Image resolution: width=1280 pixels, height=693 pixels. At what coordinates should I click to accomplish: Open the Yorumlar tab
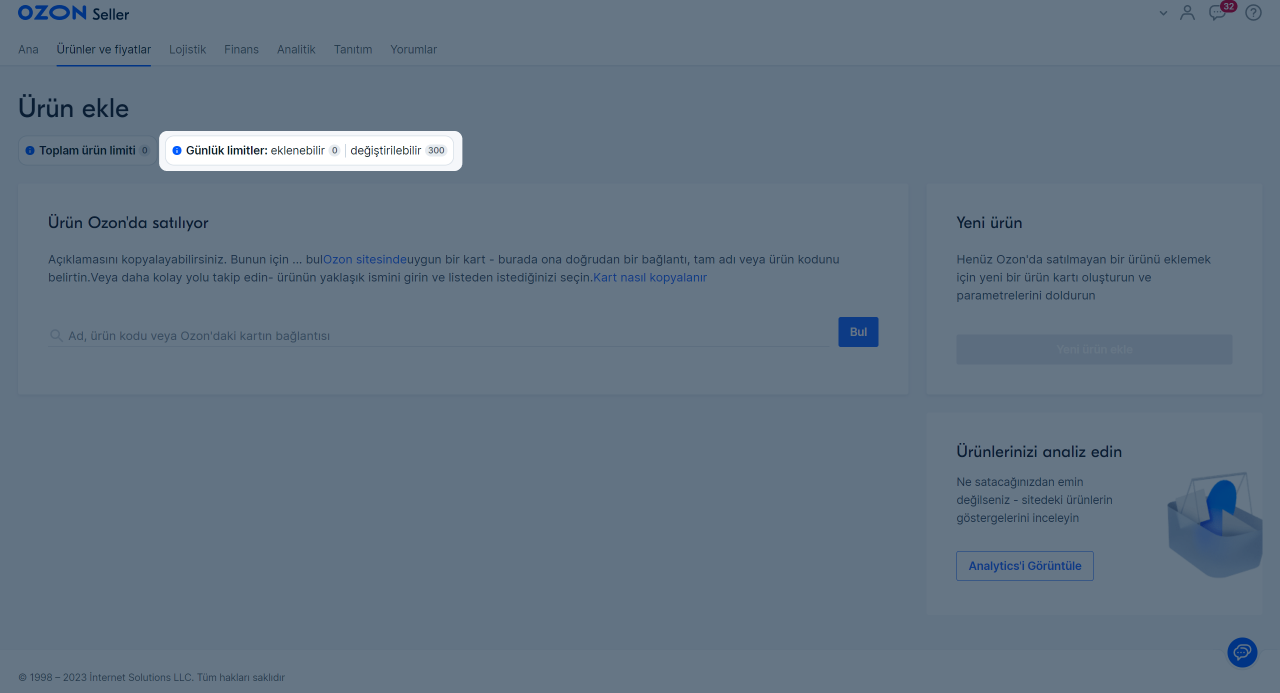(x=413, y=49)
